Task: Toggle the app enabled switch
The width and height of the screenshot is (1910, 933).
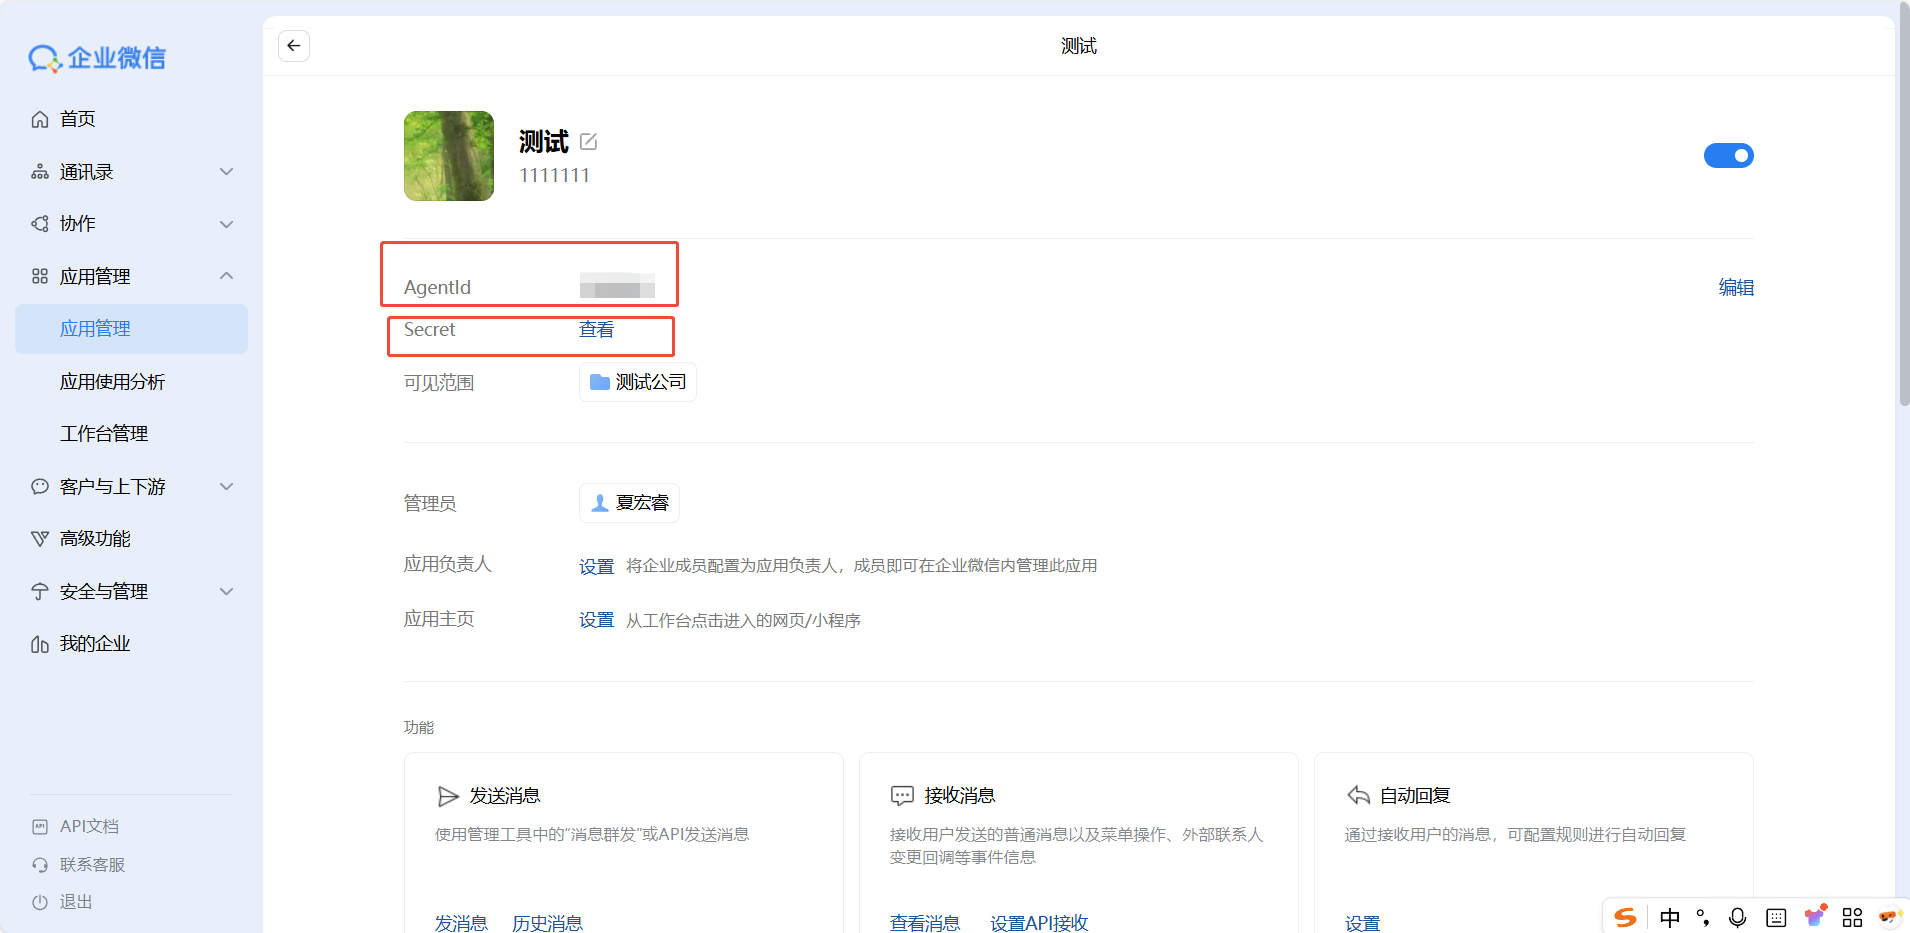Action: pyautogui.click(x=1729, y=155)
